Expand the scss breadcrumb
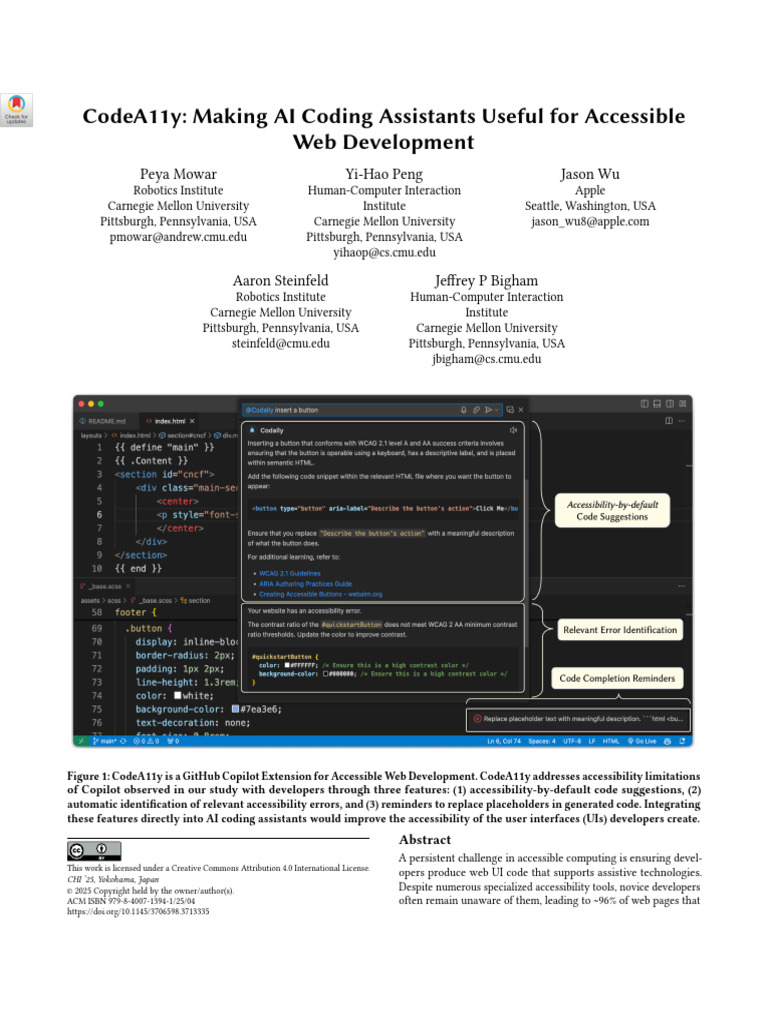This screenshot has height=1024, width=768. click(114, 600)
